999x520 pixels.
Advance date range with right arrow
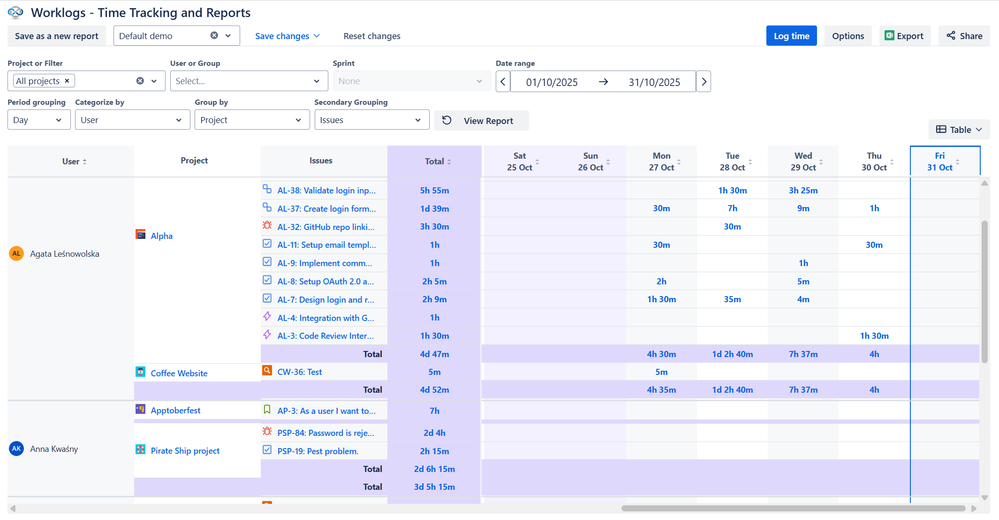(704, 82)
